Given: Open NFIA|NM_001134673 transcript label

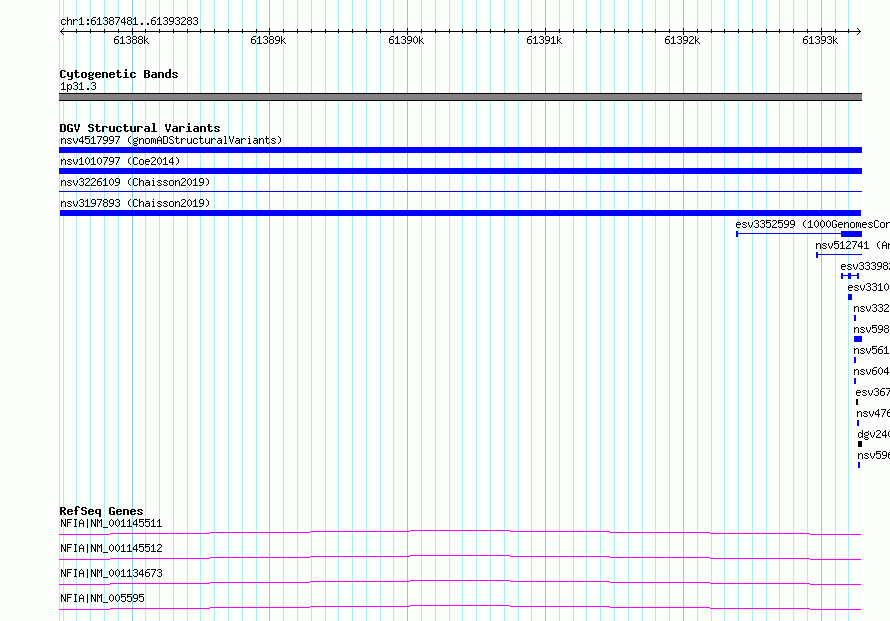Looking at the screenshot, I should pos(111,573).
